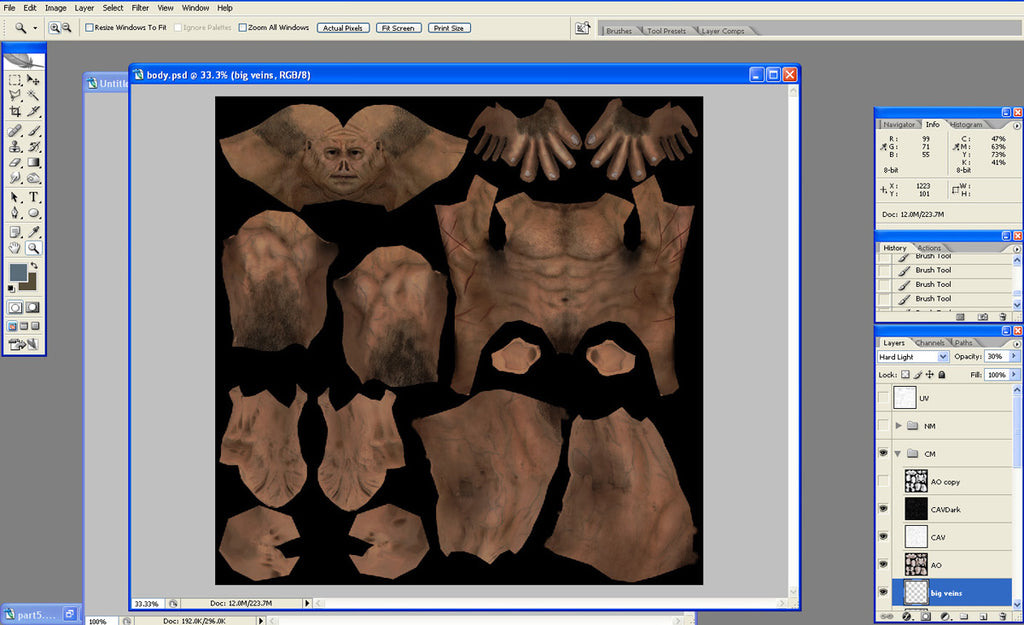The height and width of the screenshot is (625, 1024).
Task: Click the foreground color swatch
Action: pos(17,272)
